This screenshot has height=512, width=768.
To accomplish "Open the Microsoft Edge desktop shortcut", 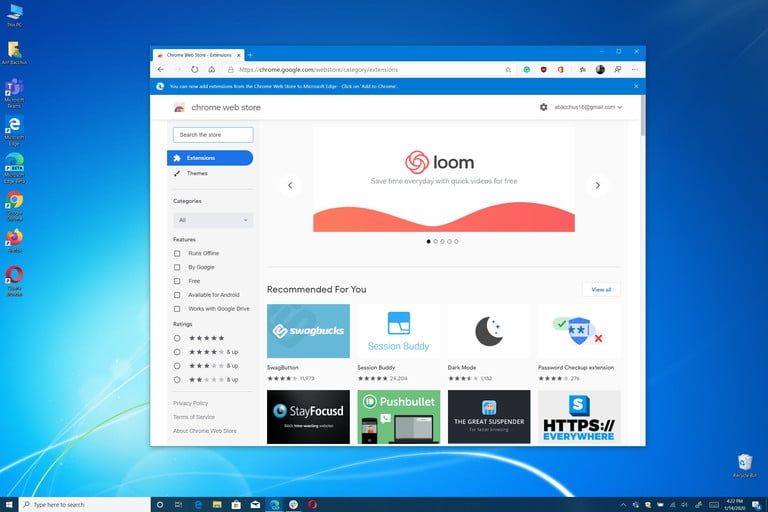I will coord(14,130).
